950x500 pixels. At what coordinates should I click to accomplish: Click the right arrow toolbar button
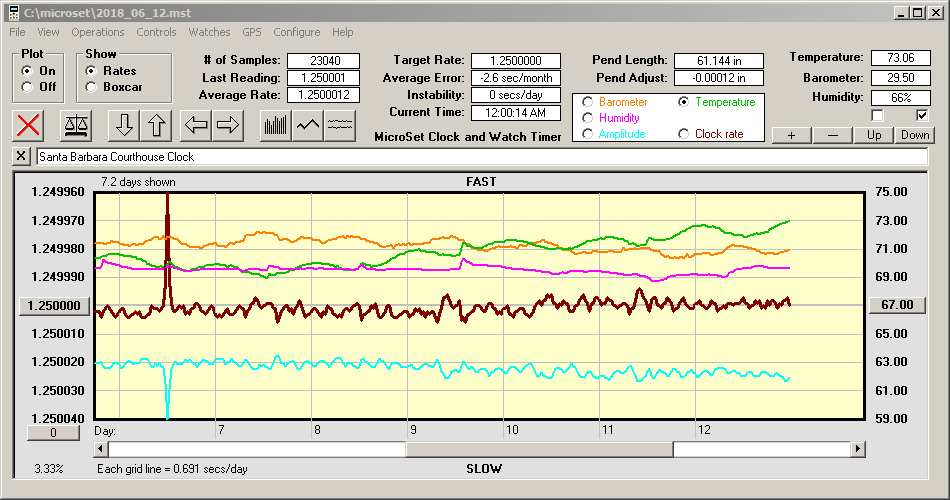tap(228, 125)
